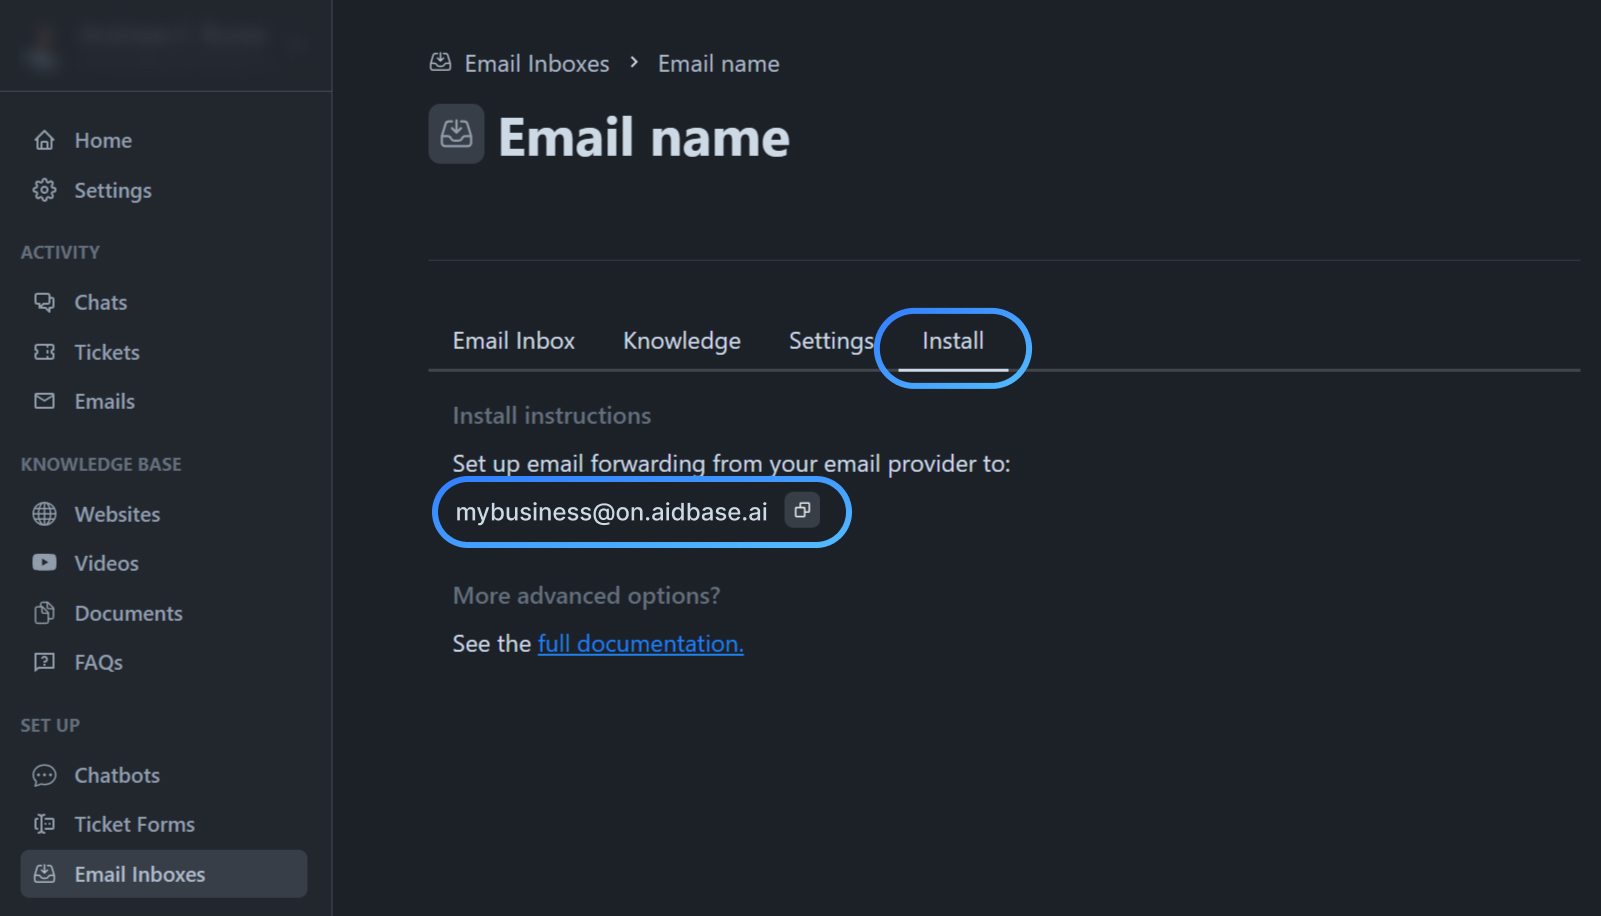This screenshot has width=1601, height=916.
Task: Click the Ticket Forms icon
Action: pyautogui.click(x=45, y=823)
